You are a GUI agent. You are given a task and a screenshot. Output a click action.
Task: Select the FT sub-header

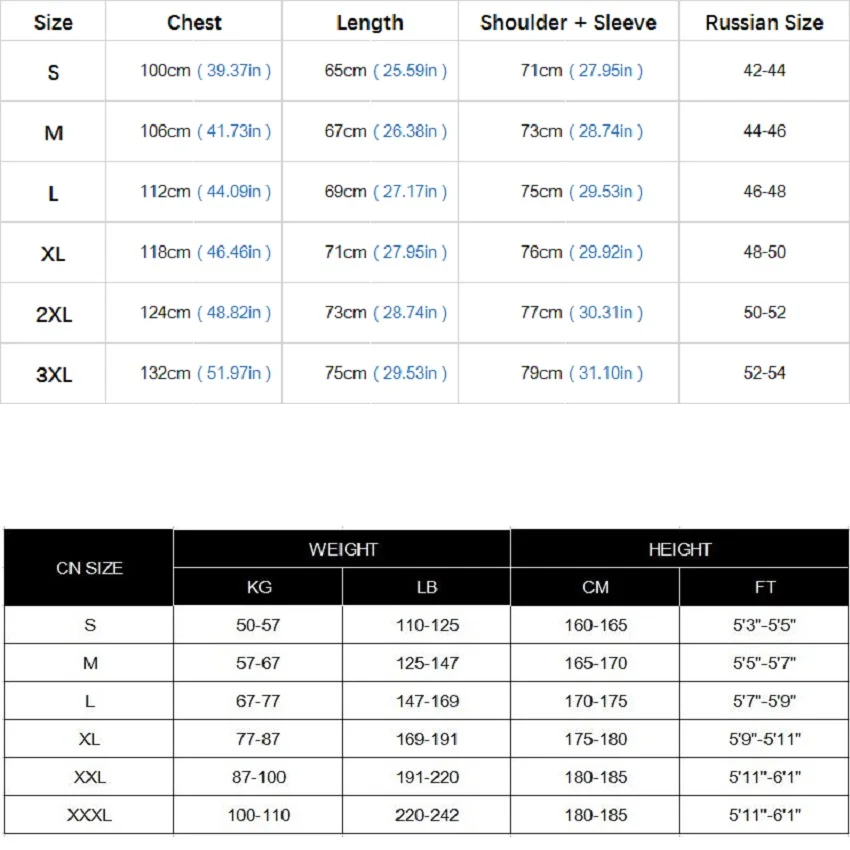click(765, 587)
